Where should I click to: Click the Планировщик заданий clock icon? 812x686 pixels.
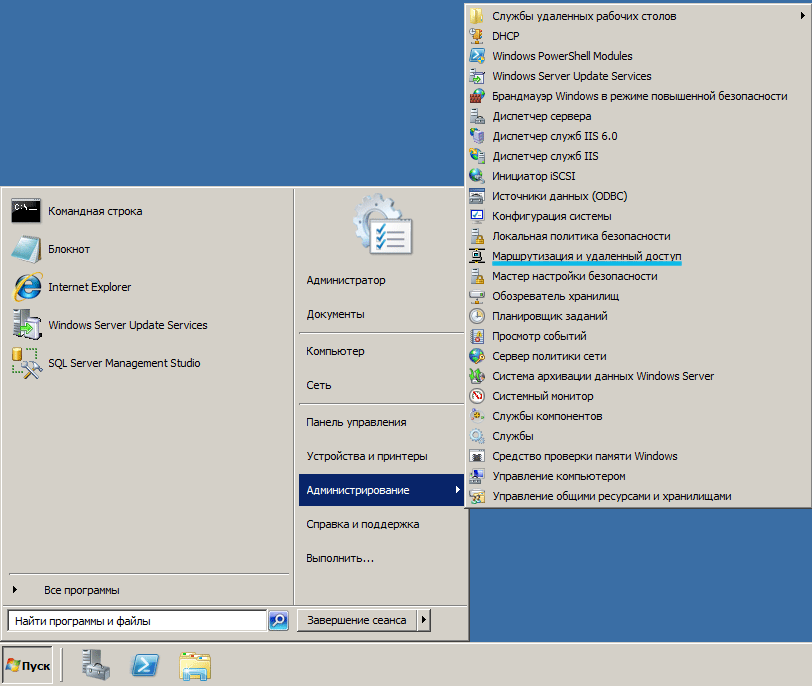coord(477,316)
